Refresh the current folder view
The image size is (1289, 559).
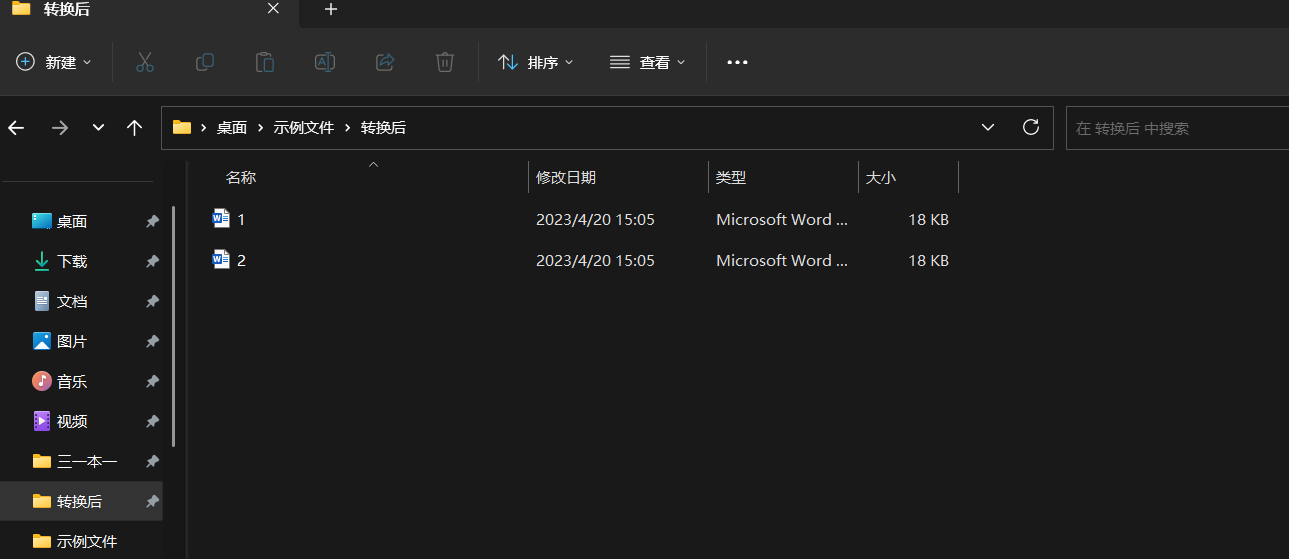[1031, 127]
